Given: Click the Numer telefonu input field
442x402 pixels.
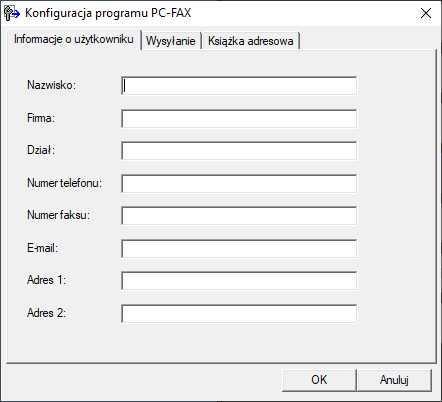Looking at the screenshot, I should tap(239, 183).
